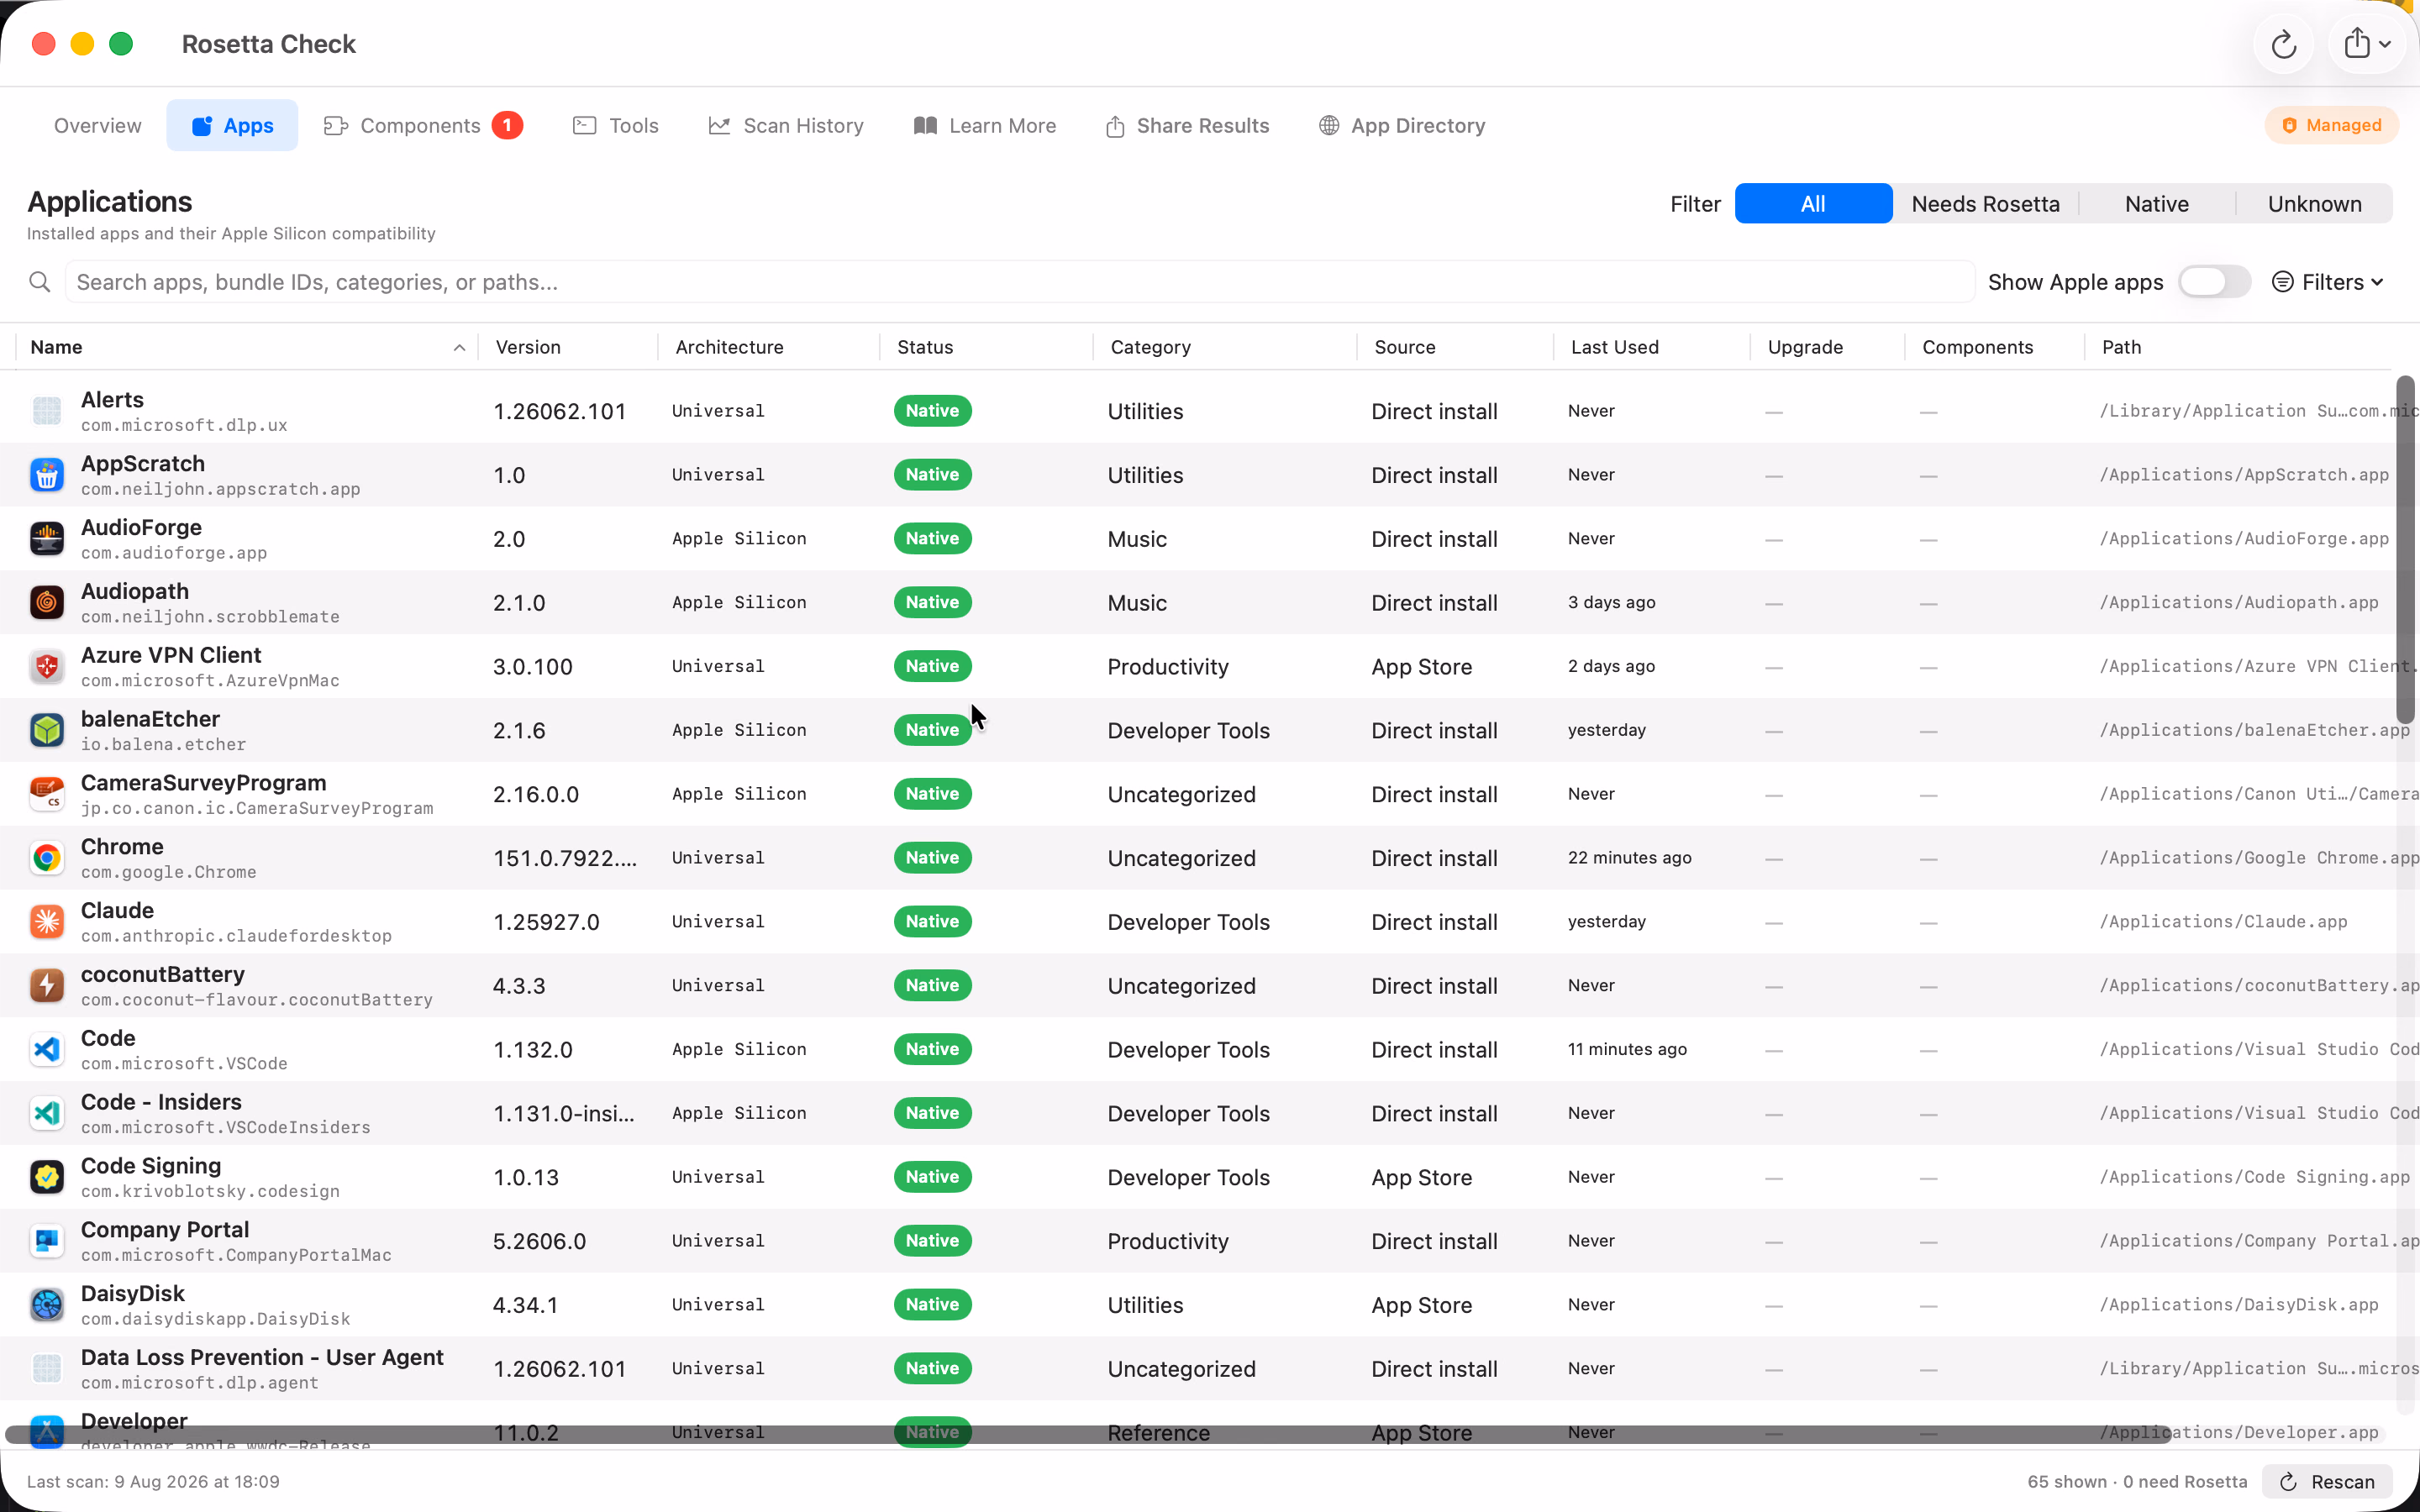Click the vertical scrollbar thumb
The width and height of the screenshot is (2420, 1512).
(2405, 550)
